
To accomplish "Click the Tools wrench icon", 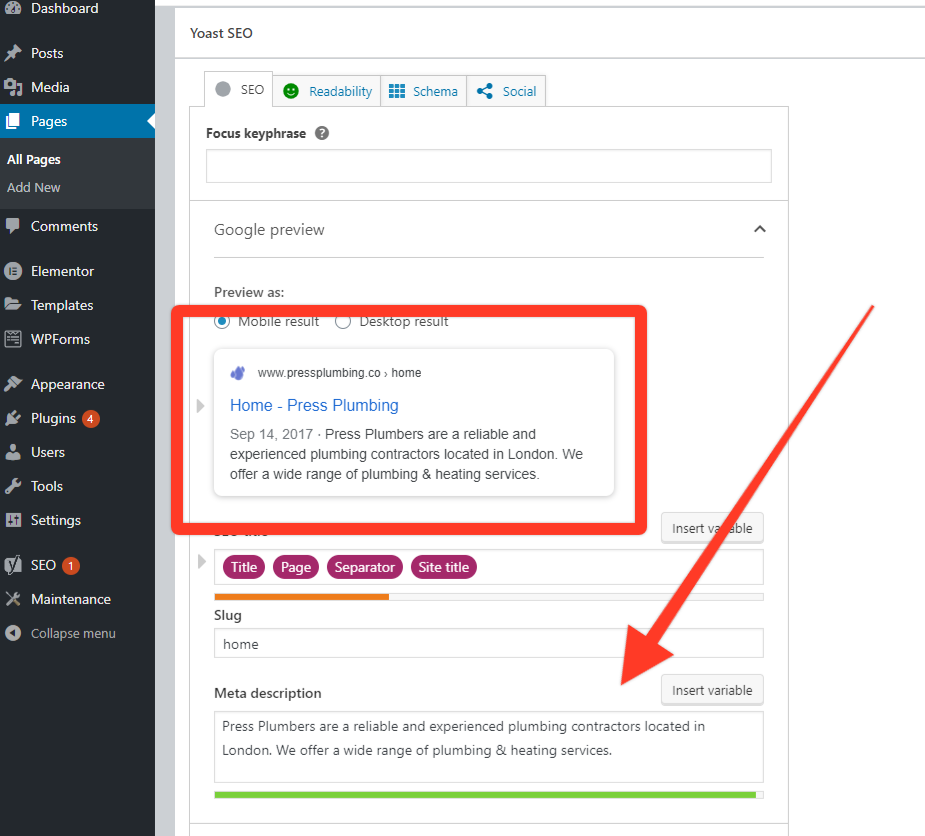I will coord(13,486).
